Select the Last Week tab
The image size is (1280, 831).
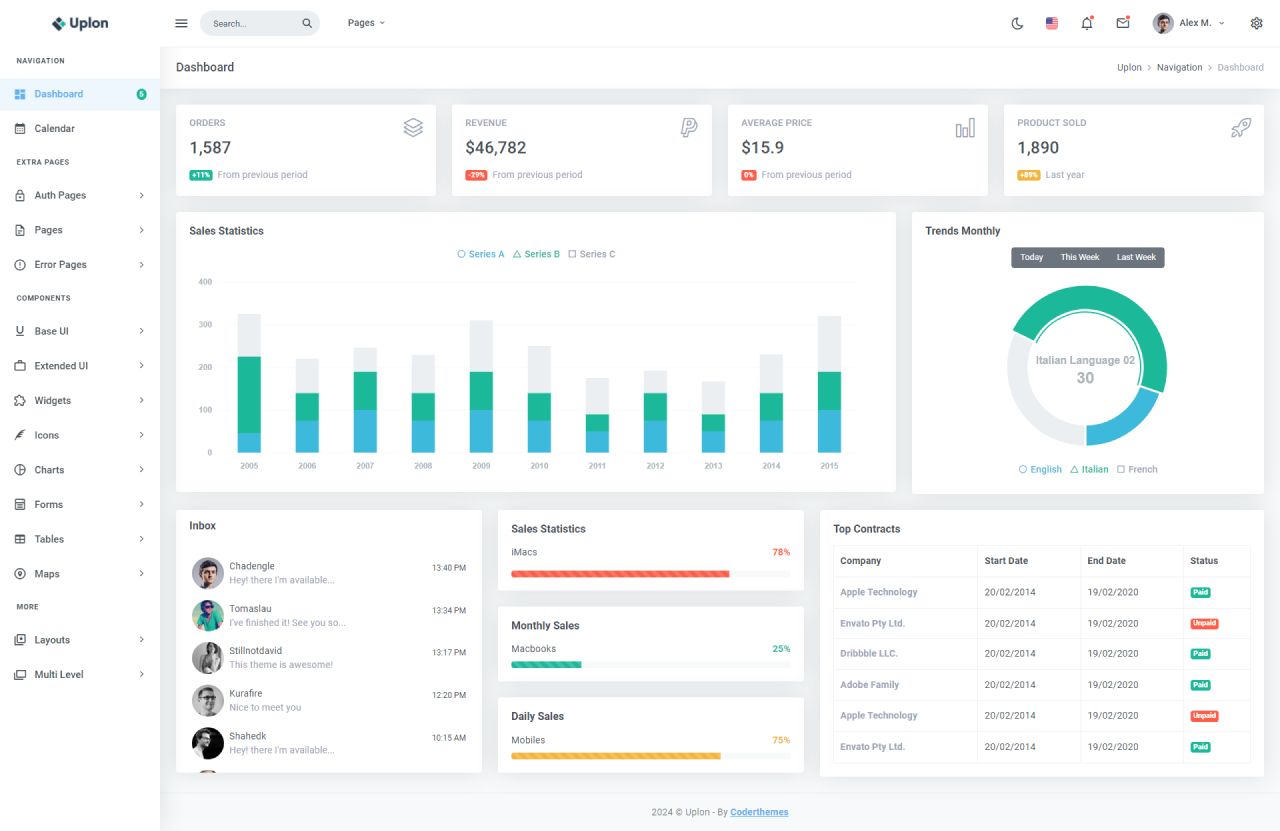click(x=1136, y=258)
